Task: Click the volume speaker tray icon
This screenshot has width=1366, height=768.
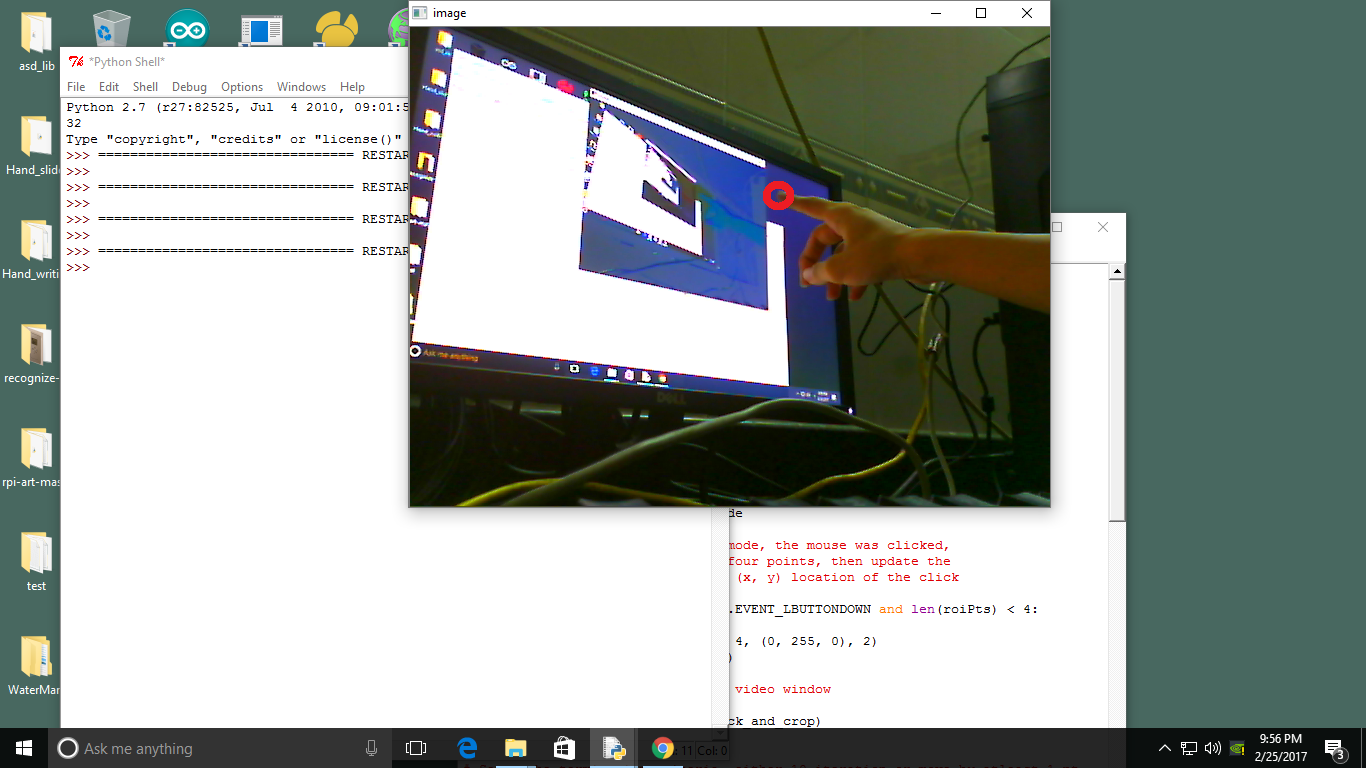Action: pyautogui.click(x=1213, y=748)
